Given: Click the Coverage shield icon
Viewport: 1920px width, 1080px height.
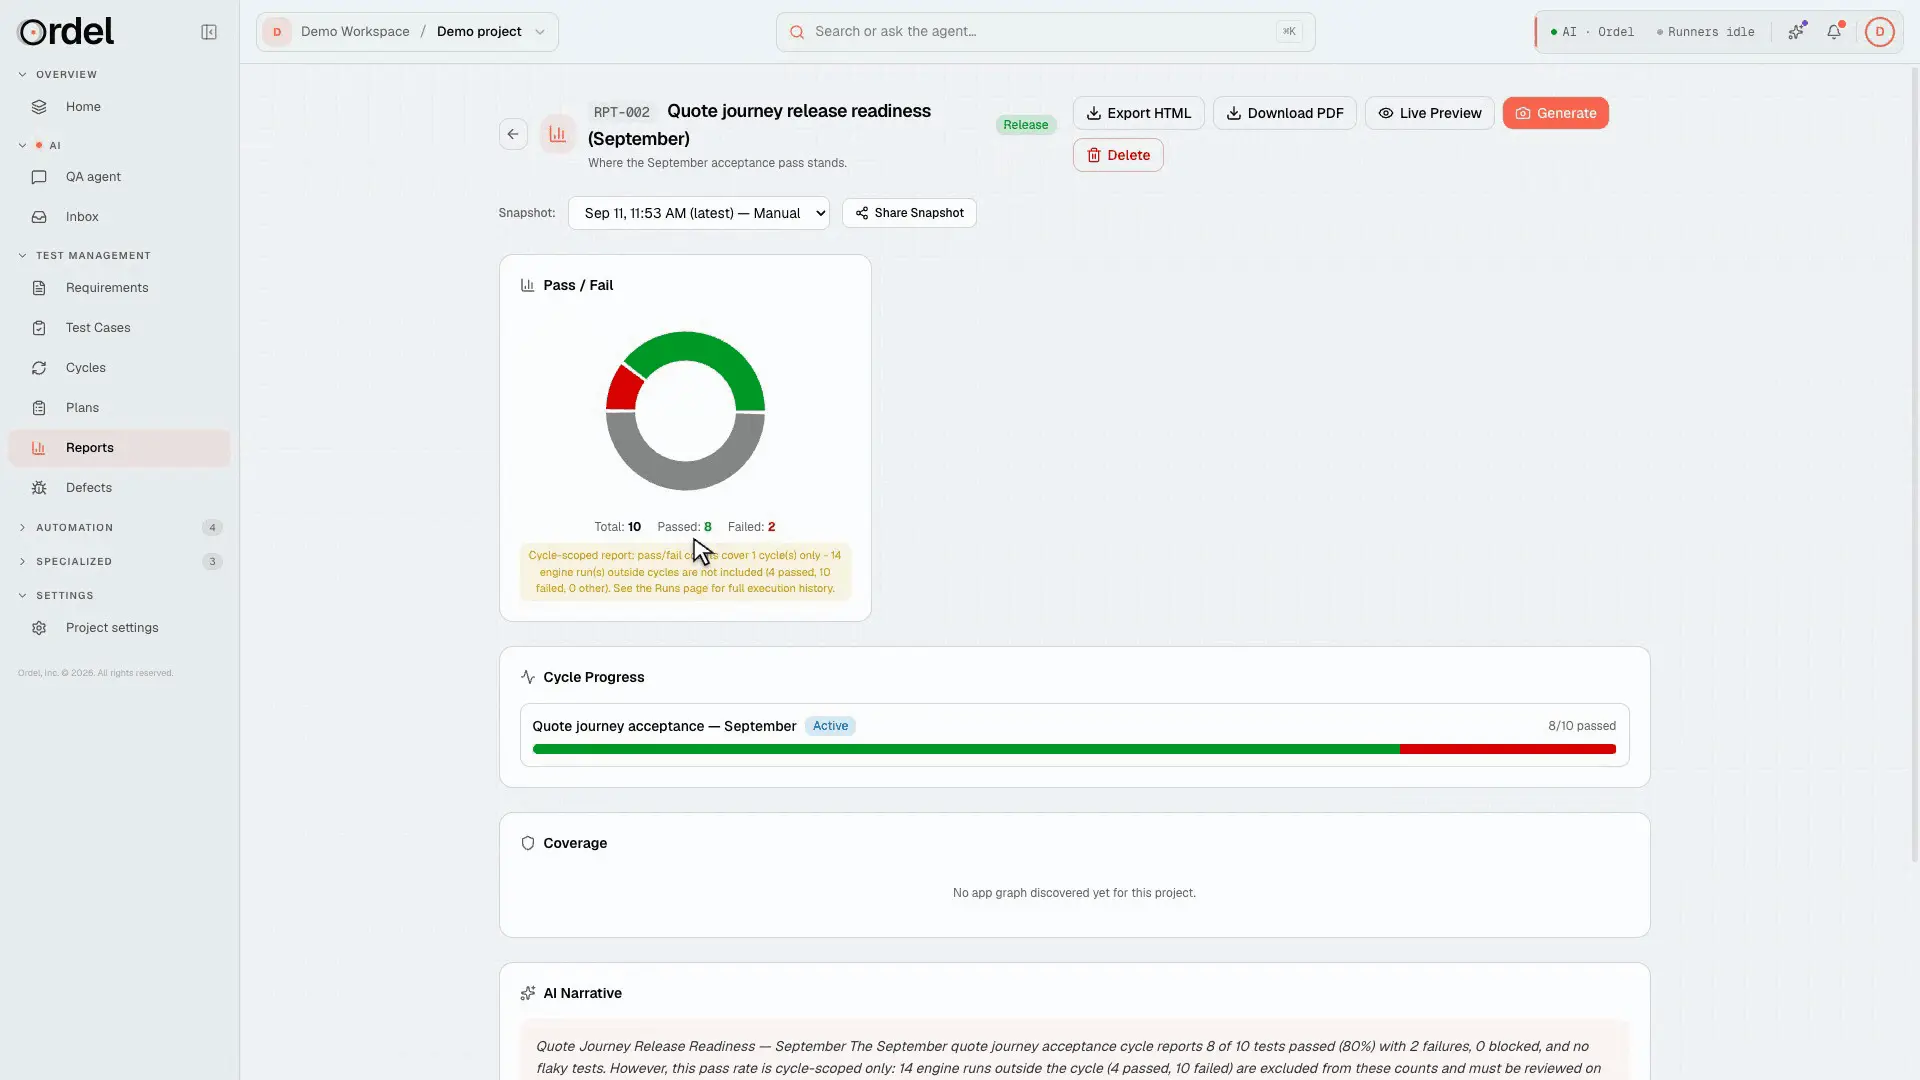Looking at the screenshot, I should (528, 844).
